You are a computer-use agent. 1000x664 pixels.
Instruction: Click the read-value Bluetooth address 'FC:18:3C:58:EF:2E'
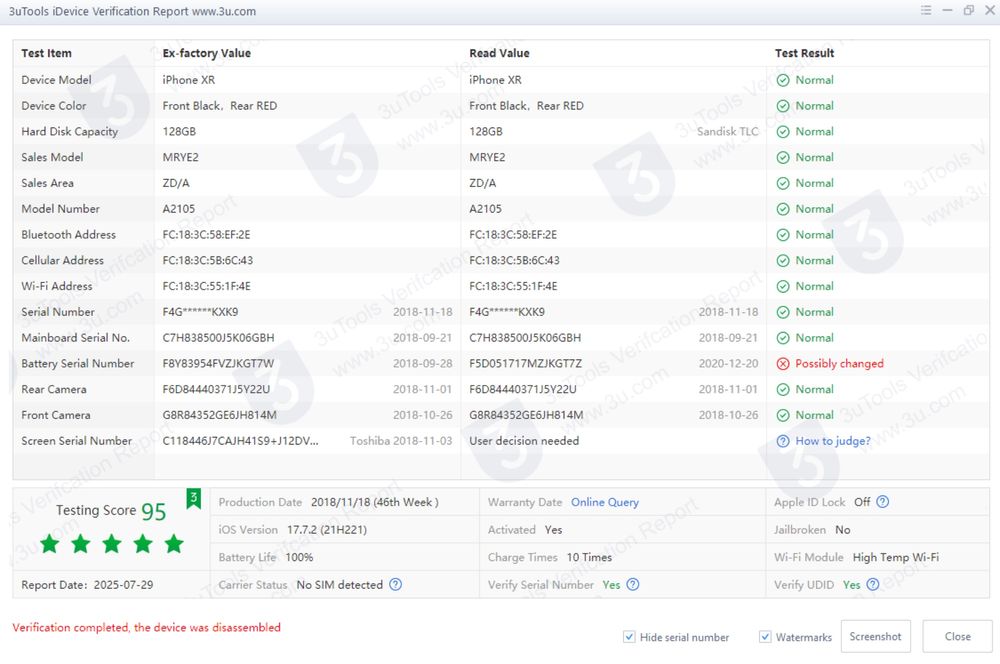pyautogui.click(x=513, y=235)
